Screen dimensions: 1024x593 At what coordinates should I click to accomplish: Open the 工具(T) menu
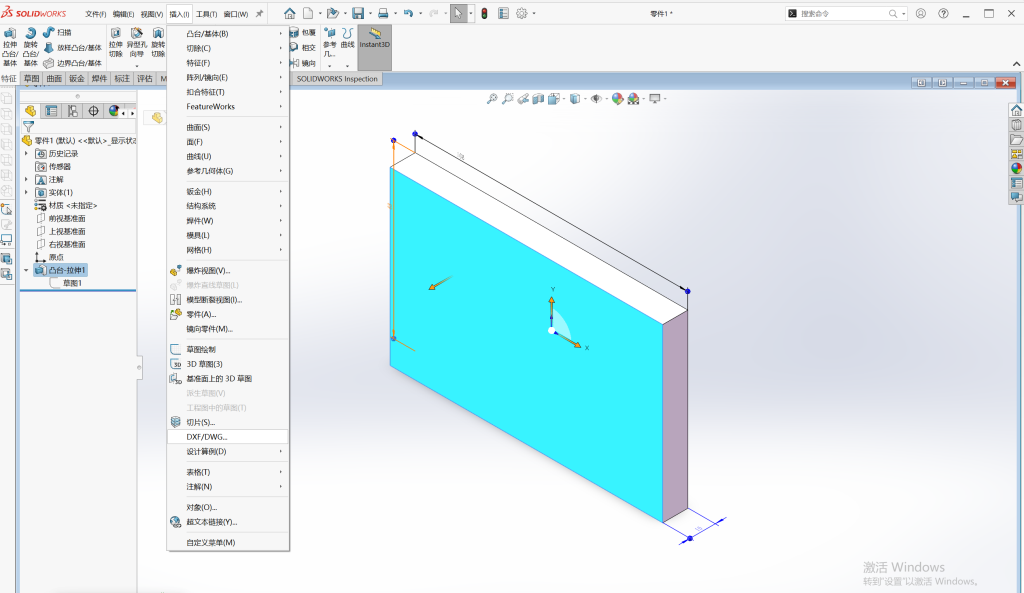(x=206, y=14)
